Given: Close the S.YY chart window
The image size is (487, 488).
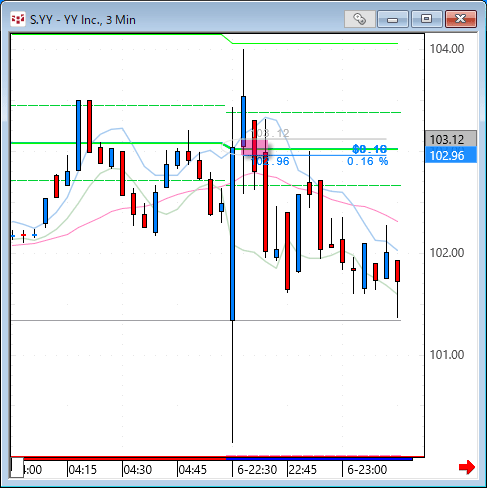Looking at the screenshot, I should [461, 19].
